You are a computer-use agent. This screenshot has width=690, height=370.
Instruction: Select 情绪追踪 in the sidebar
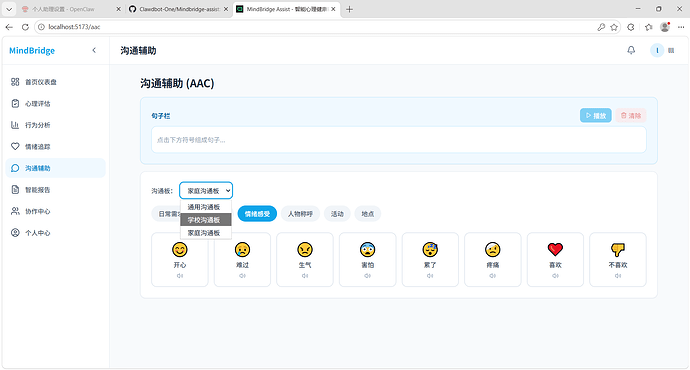55,147
